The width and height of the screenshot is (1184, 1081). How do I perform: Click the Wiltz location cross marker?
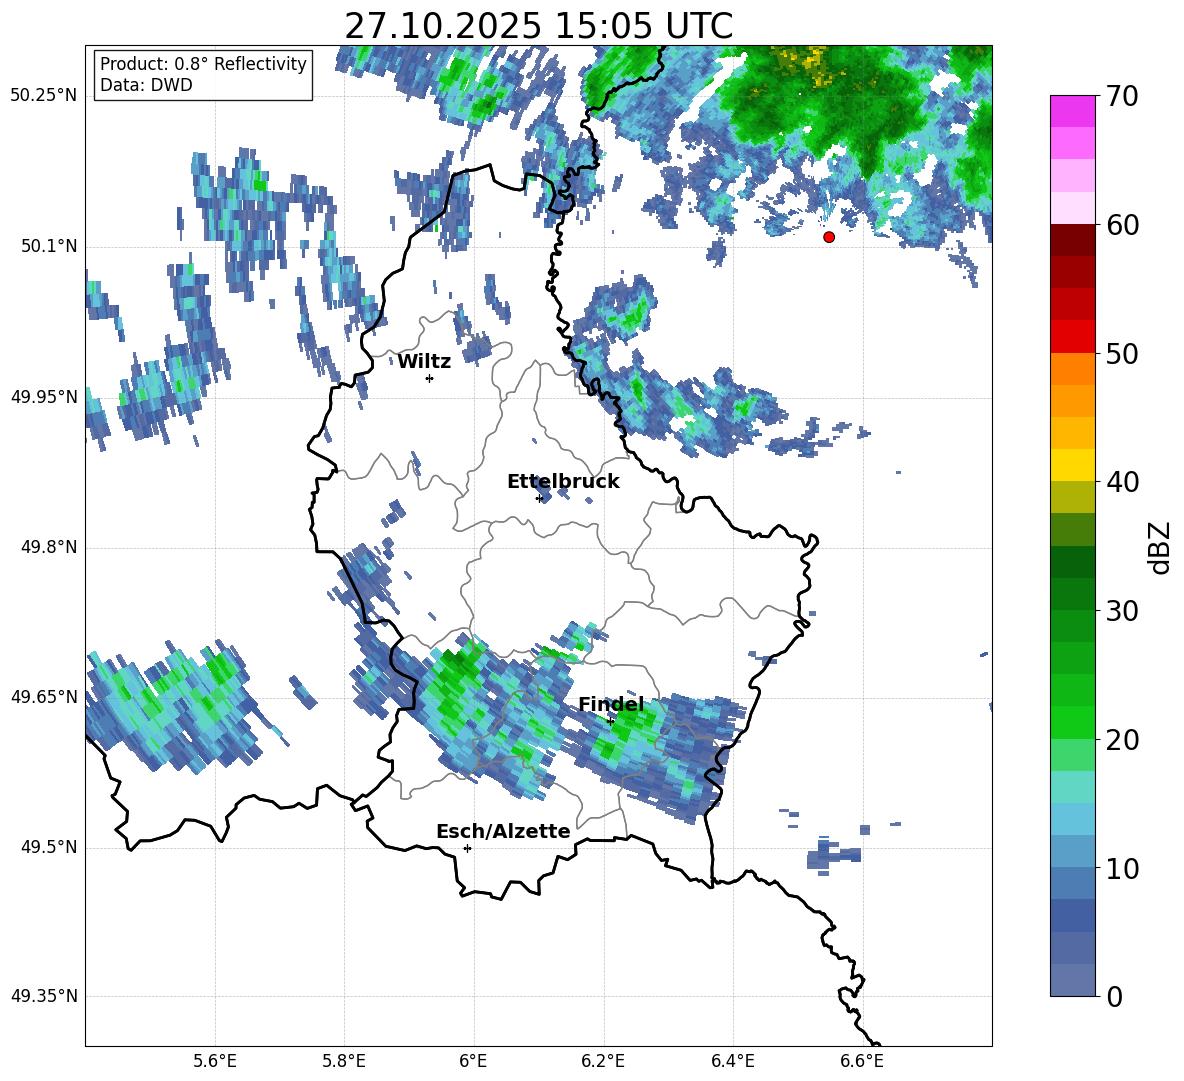point(430,378)
